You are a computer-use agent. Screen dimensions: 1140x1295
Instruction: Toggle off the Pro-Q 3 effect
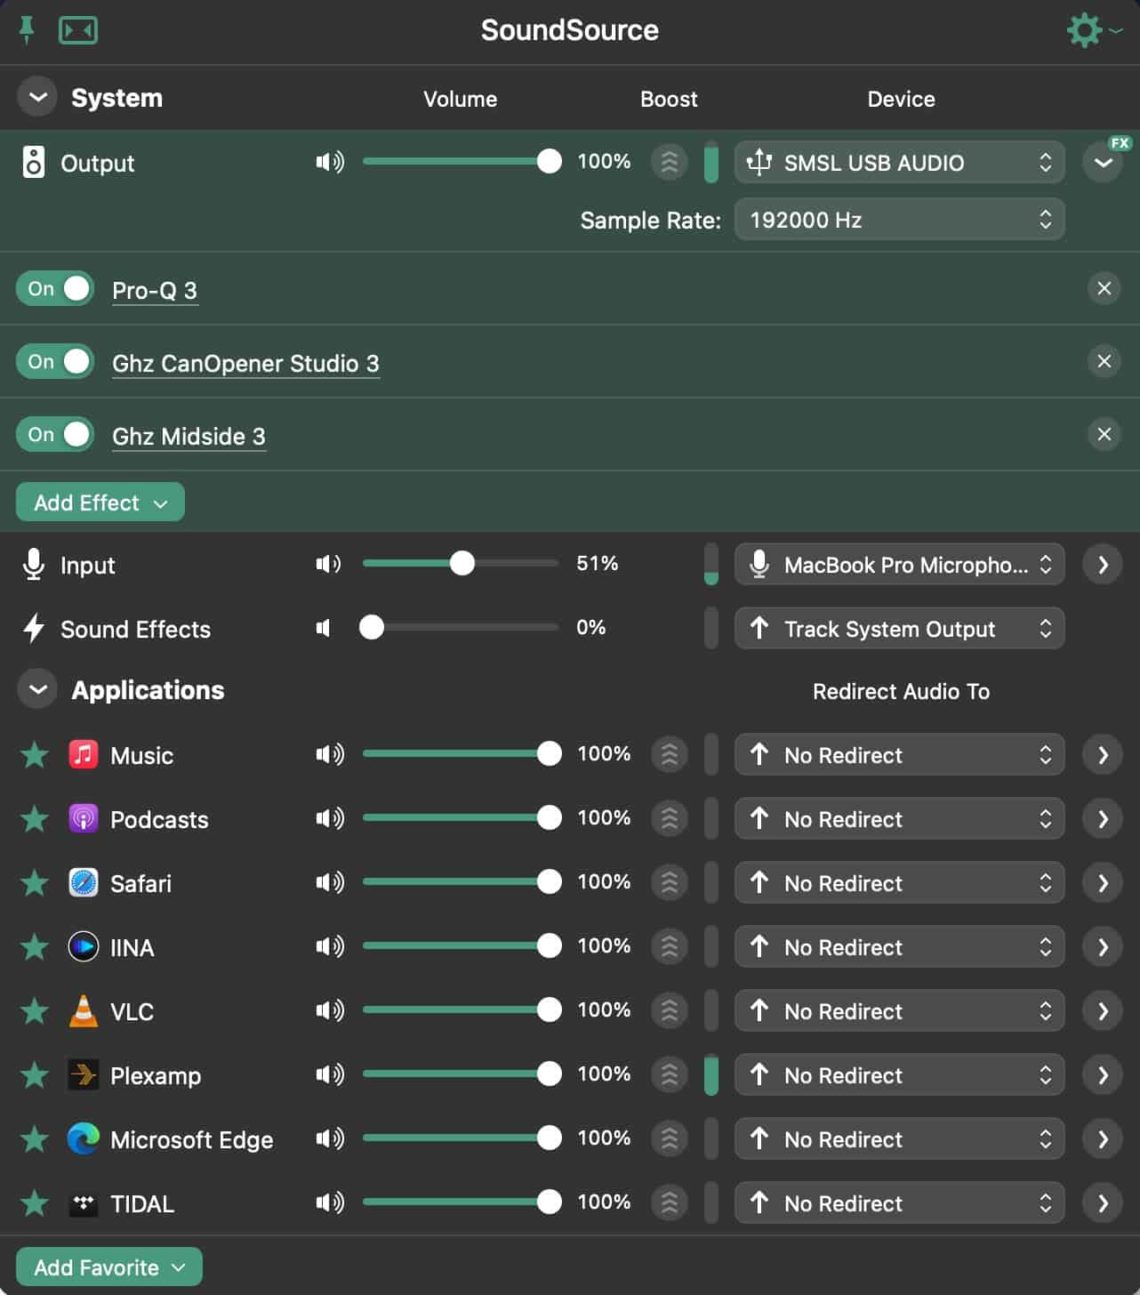(54, 289)
